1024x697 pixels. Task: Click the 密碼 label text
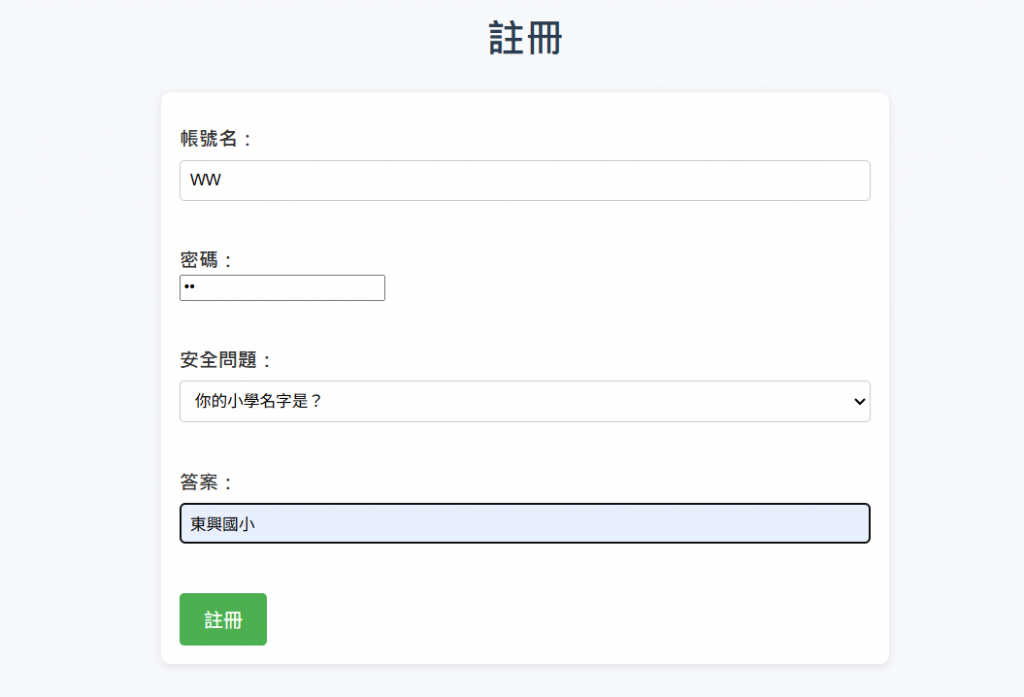[x=200, y=260]
